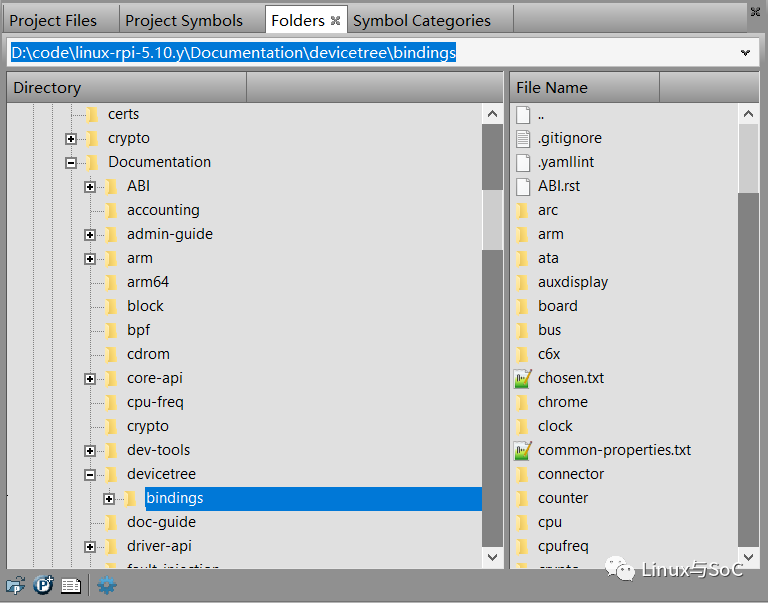Close the Folders tab with its x icon
The image size is (768, 603).
point(336,21)
